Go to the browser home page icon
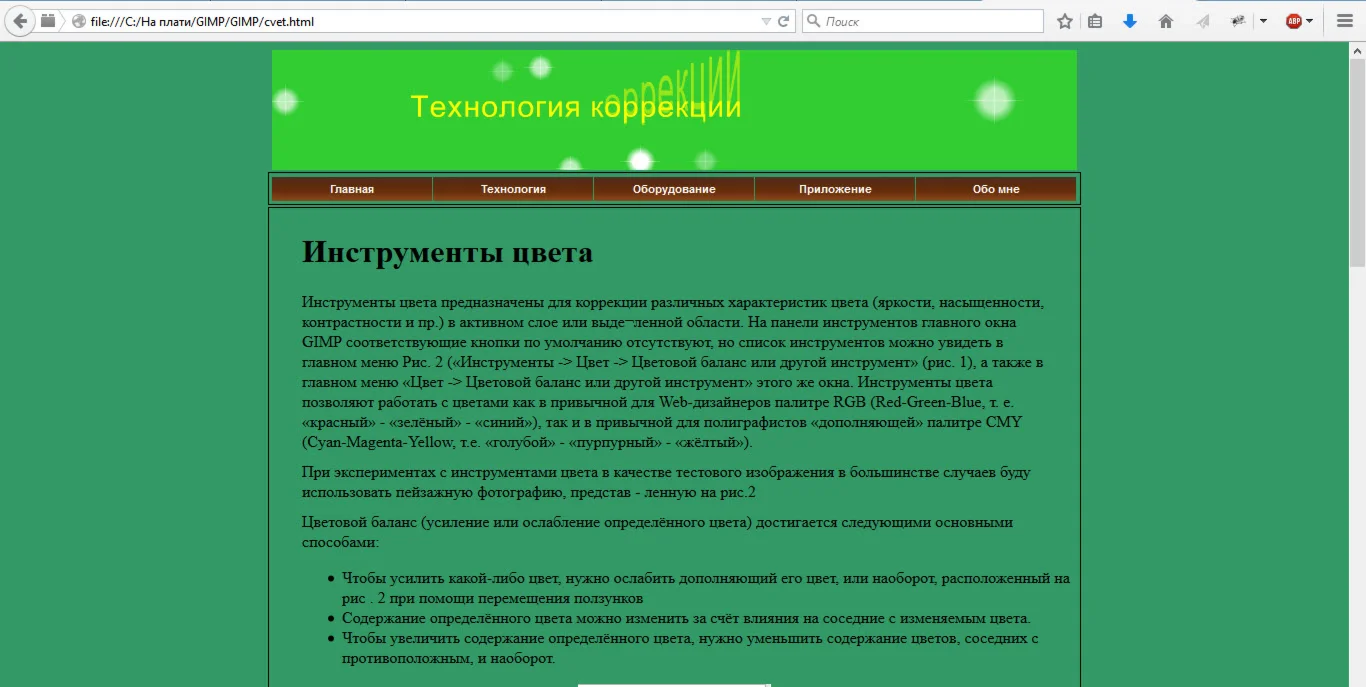Viewport: 1366px width, 687px height. 1165,21
